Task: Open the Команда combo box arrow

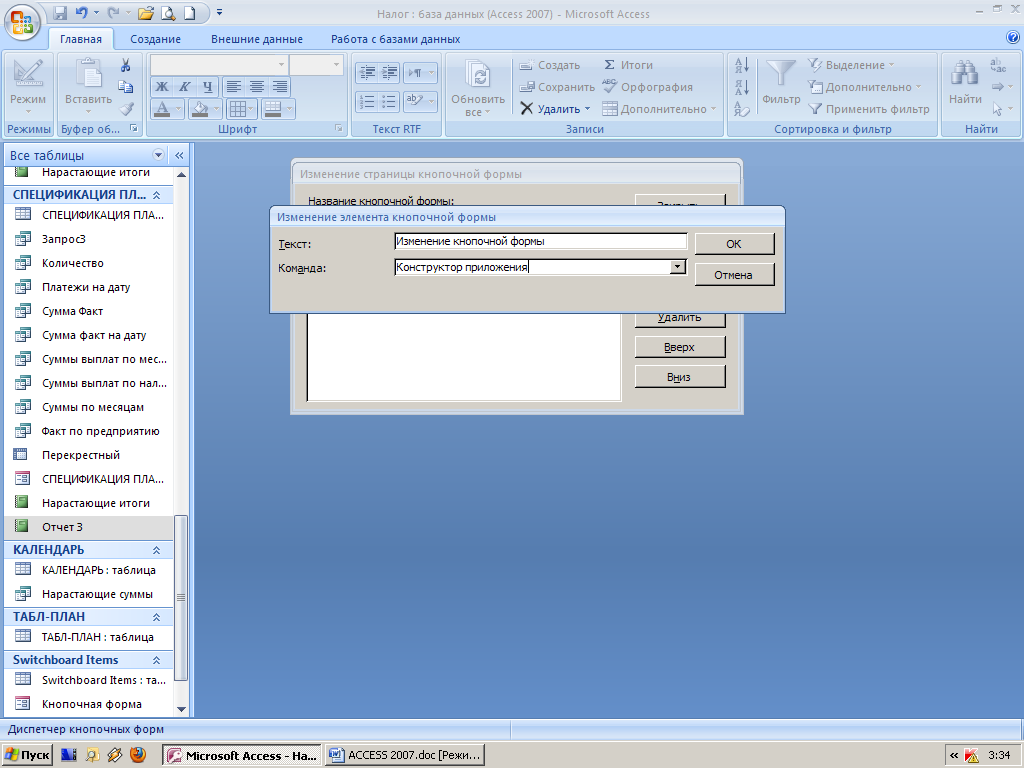Action: pos(677,266)
